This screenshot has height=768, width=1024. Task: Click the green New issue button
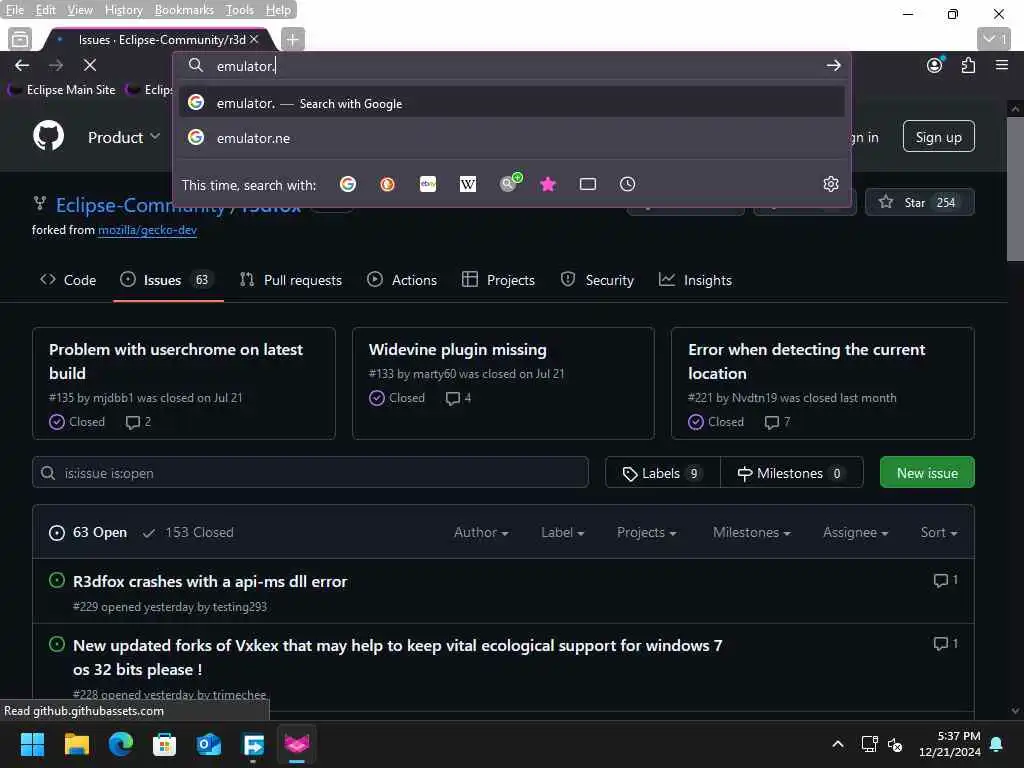[927, 472]
